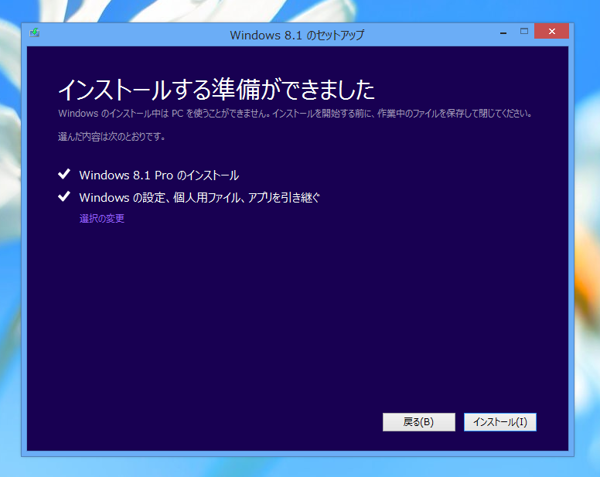
Task: Click checkmark beside Windows の設定 line
Action: pos(64,196)
